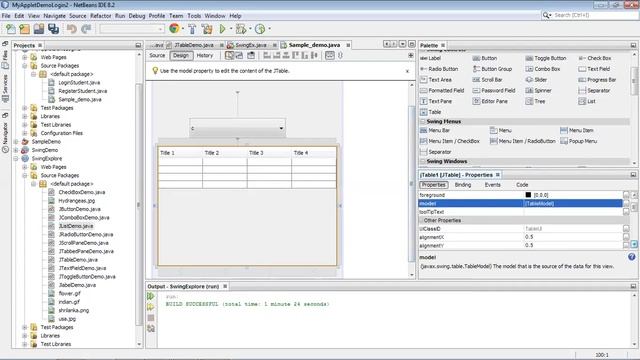Open the Refactor menu

click(x=100, y=16)
